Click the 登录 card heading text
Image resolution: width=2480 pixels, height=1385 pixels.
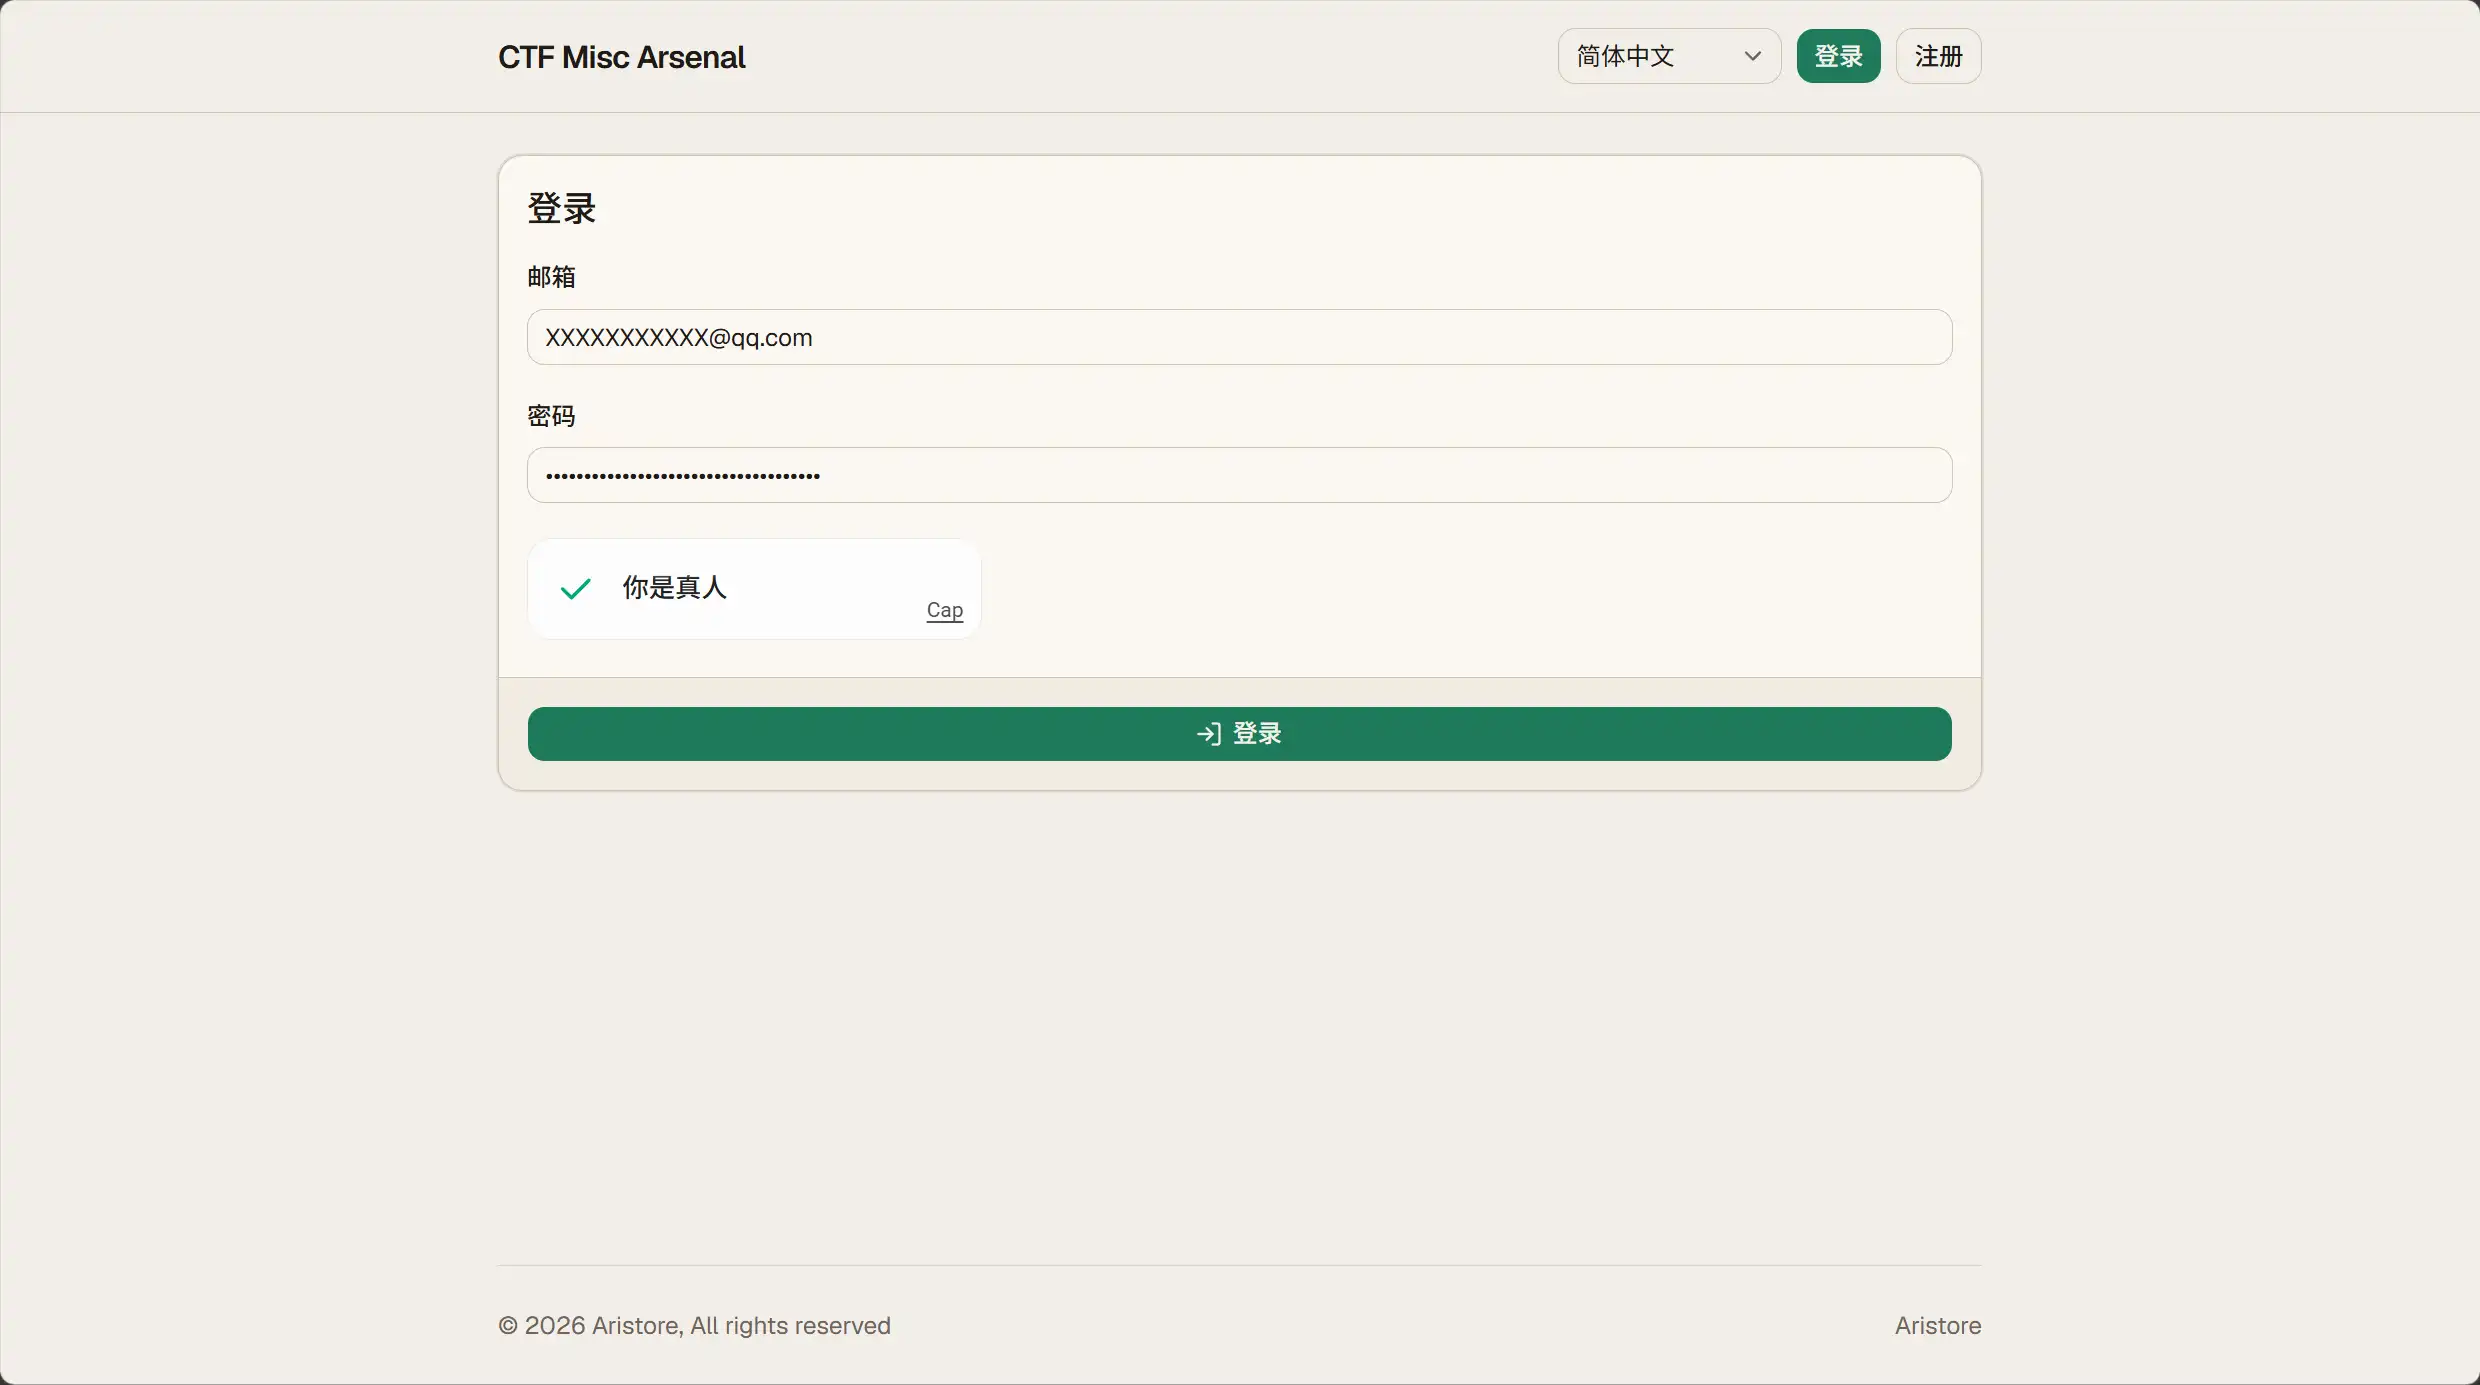coord(562,208)
